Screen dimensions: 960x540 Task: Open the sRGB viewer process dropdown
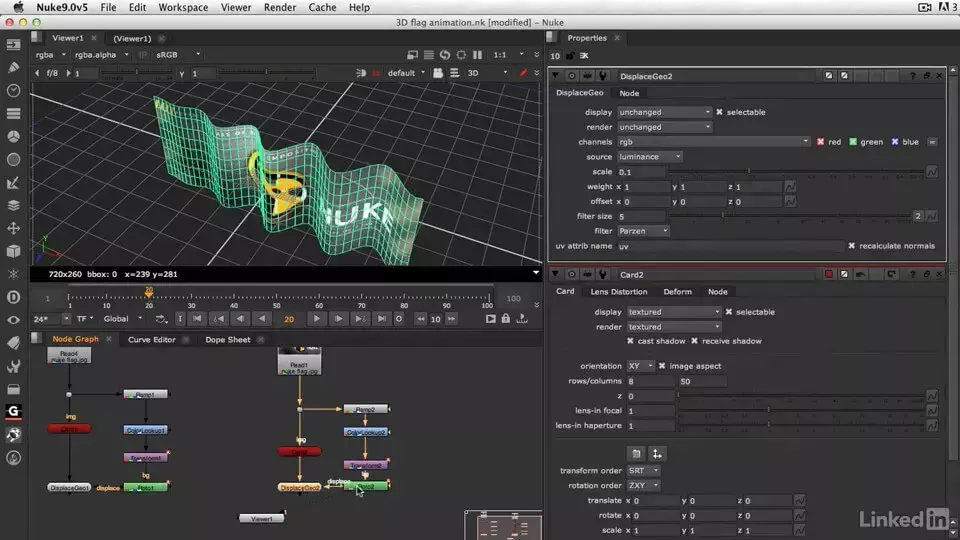(178, 54)
